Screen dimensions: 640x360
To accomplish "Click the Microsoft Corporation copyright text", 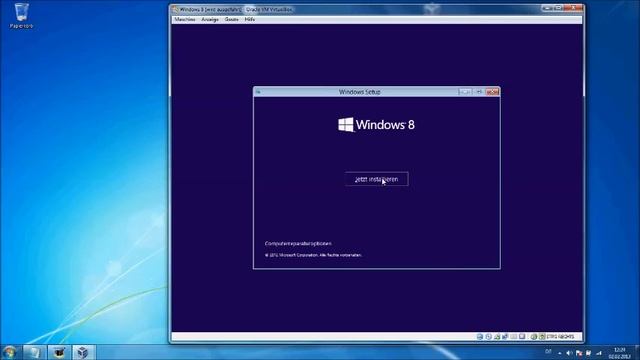I will [313, 255].
